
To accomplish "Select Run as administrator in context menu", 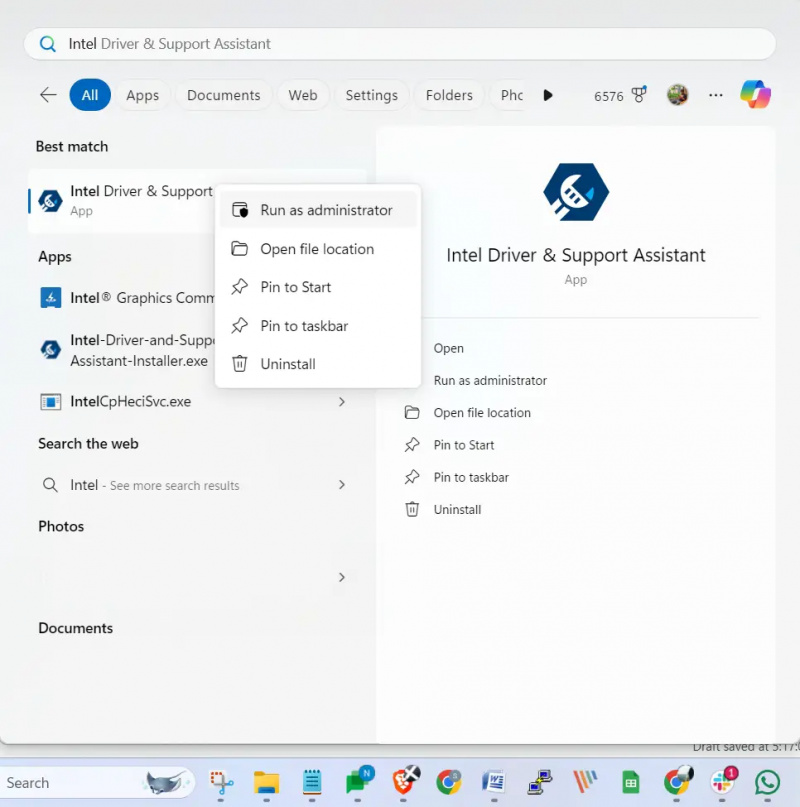I will pyautogui.click(x=318, y=210).
